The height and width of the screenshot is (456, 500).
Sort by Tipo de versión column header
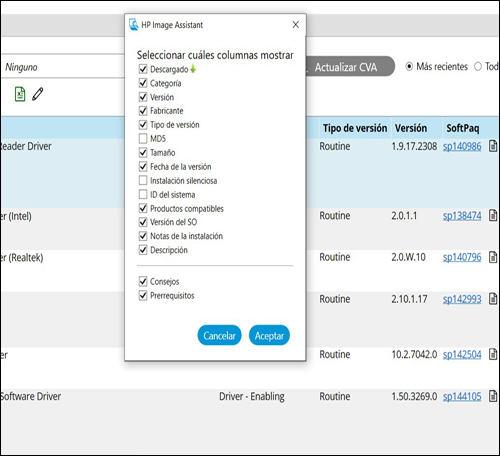click(x=355, y=128)
